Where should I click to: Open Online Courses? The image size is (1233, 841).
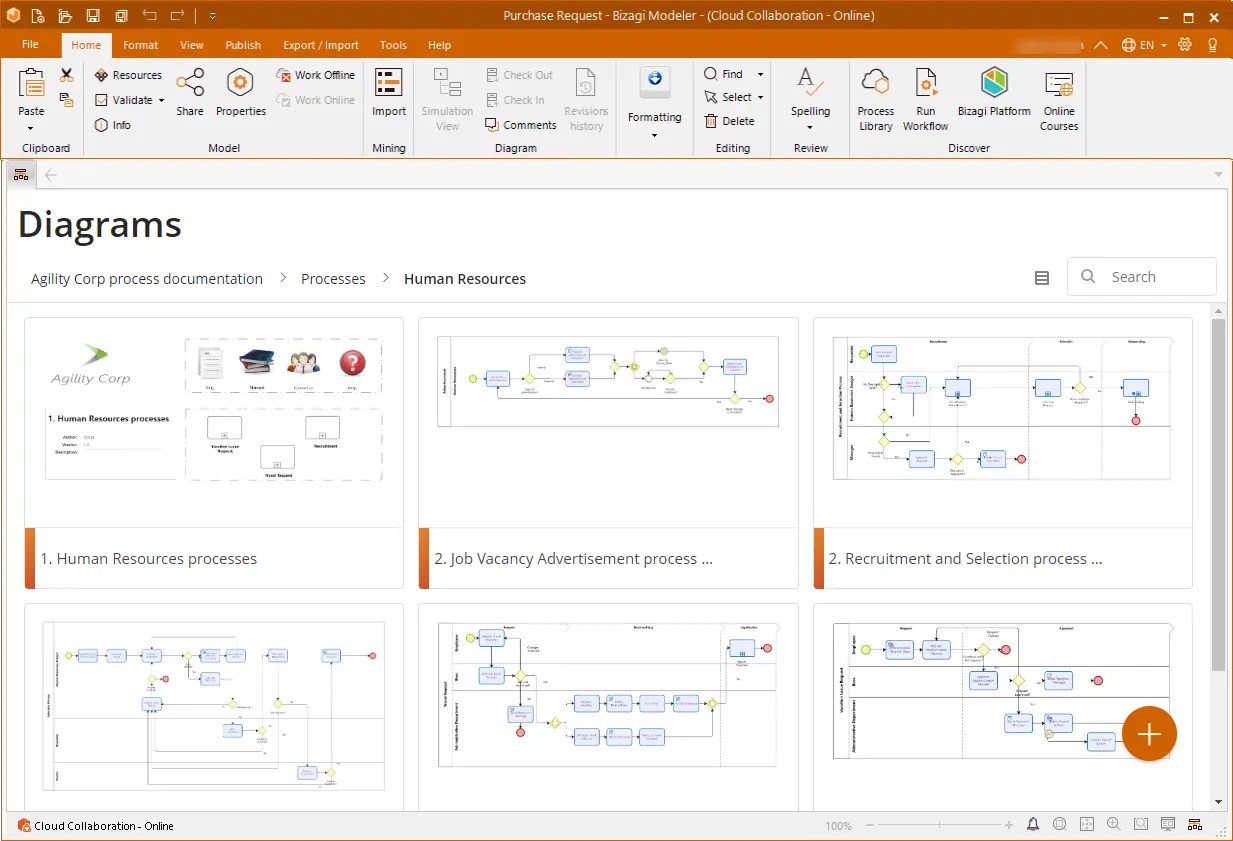tap(1059, 99)
